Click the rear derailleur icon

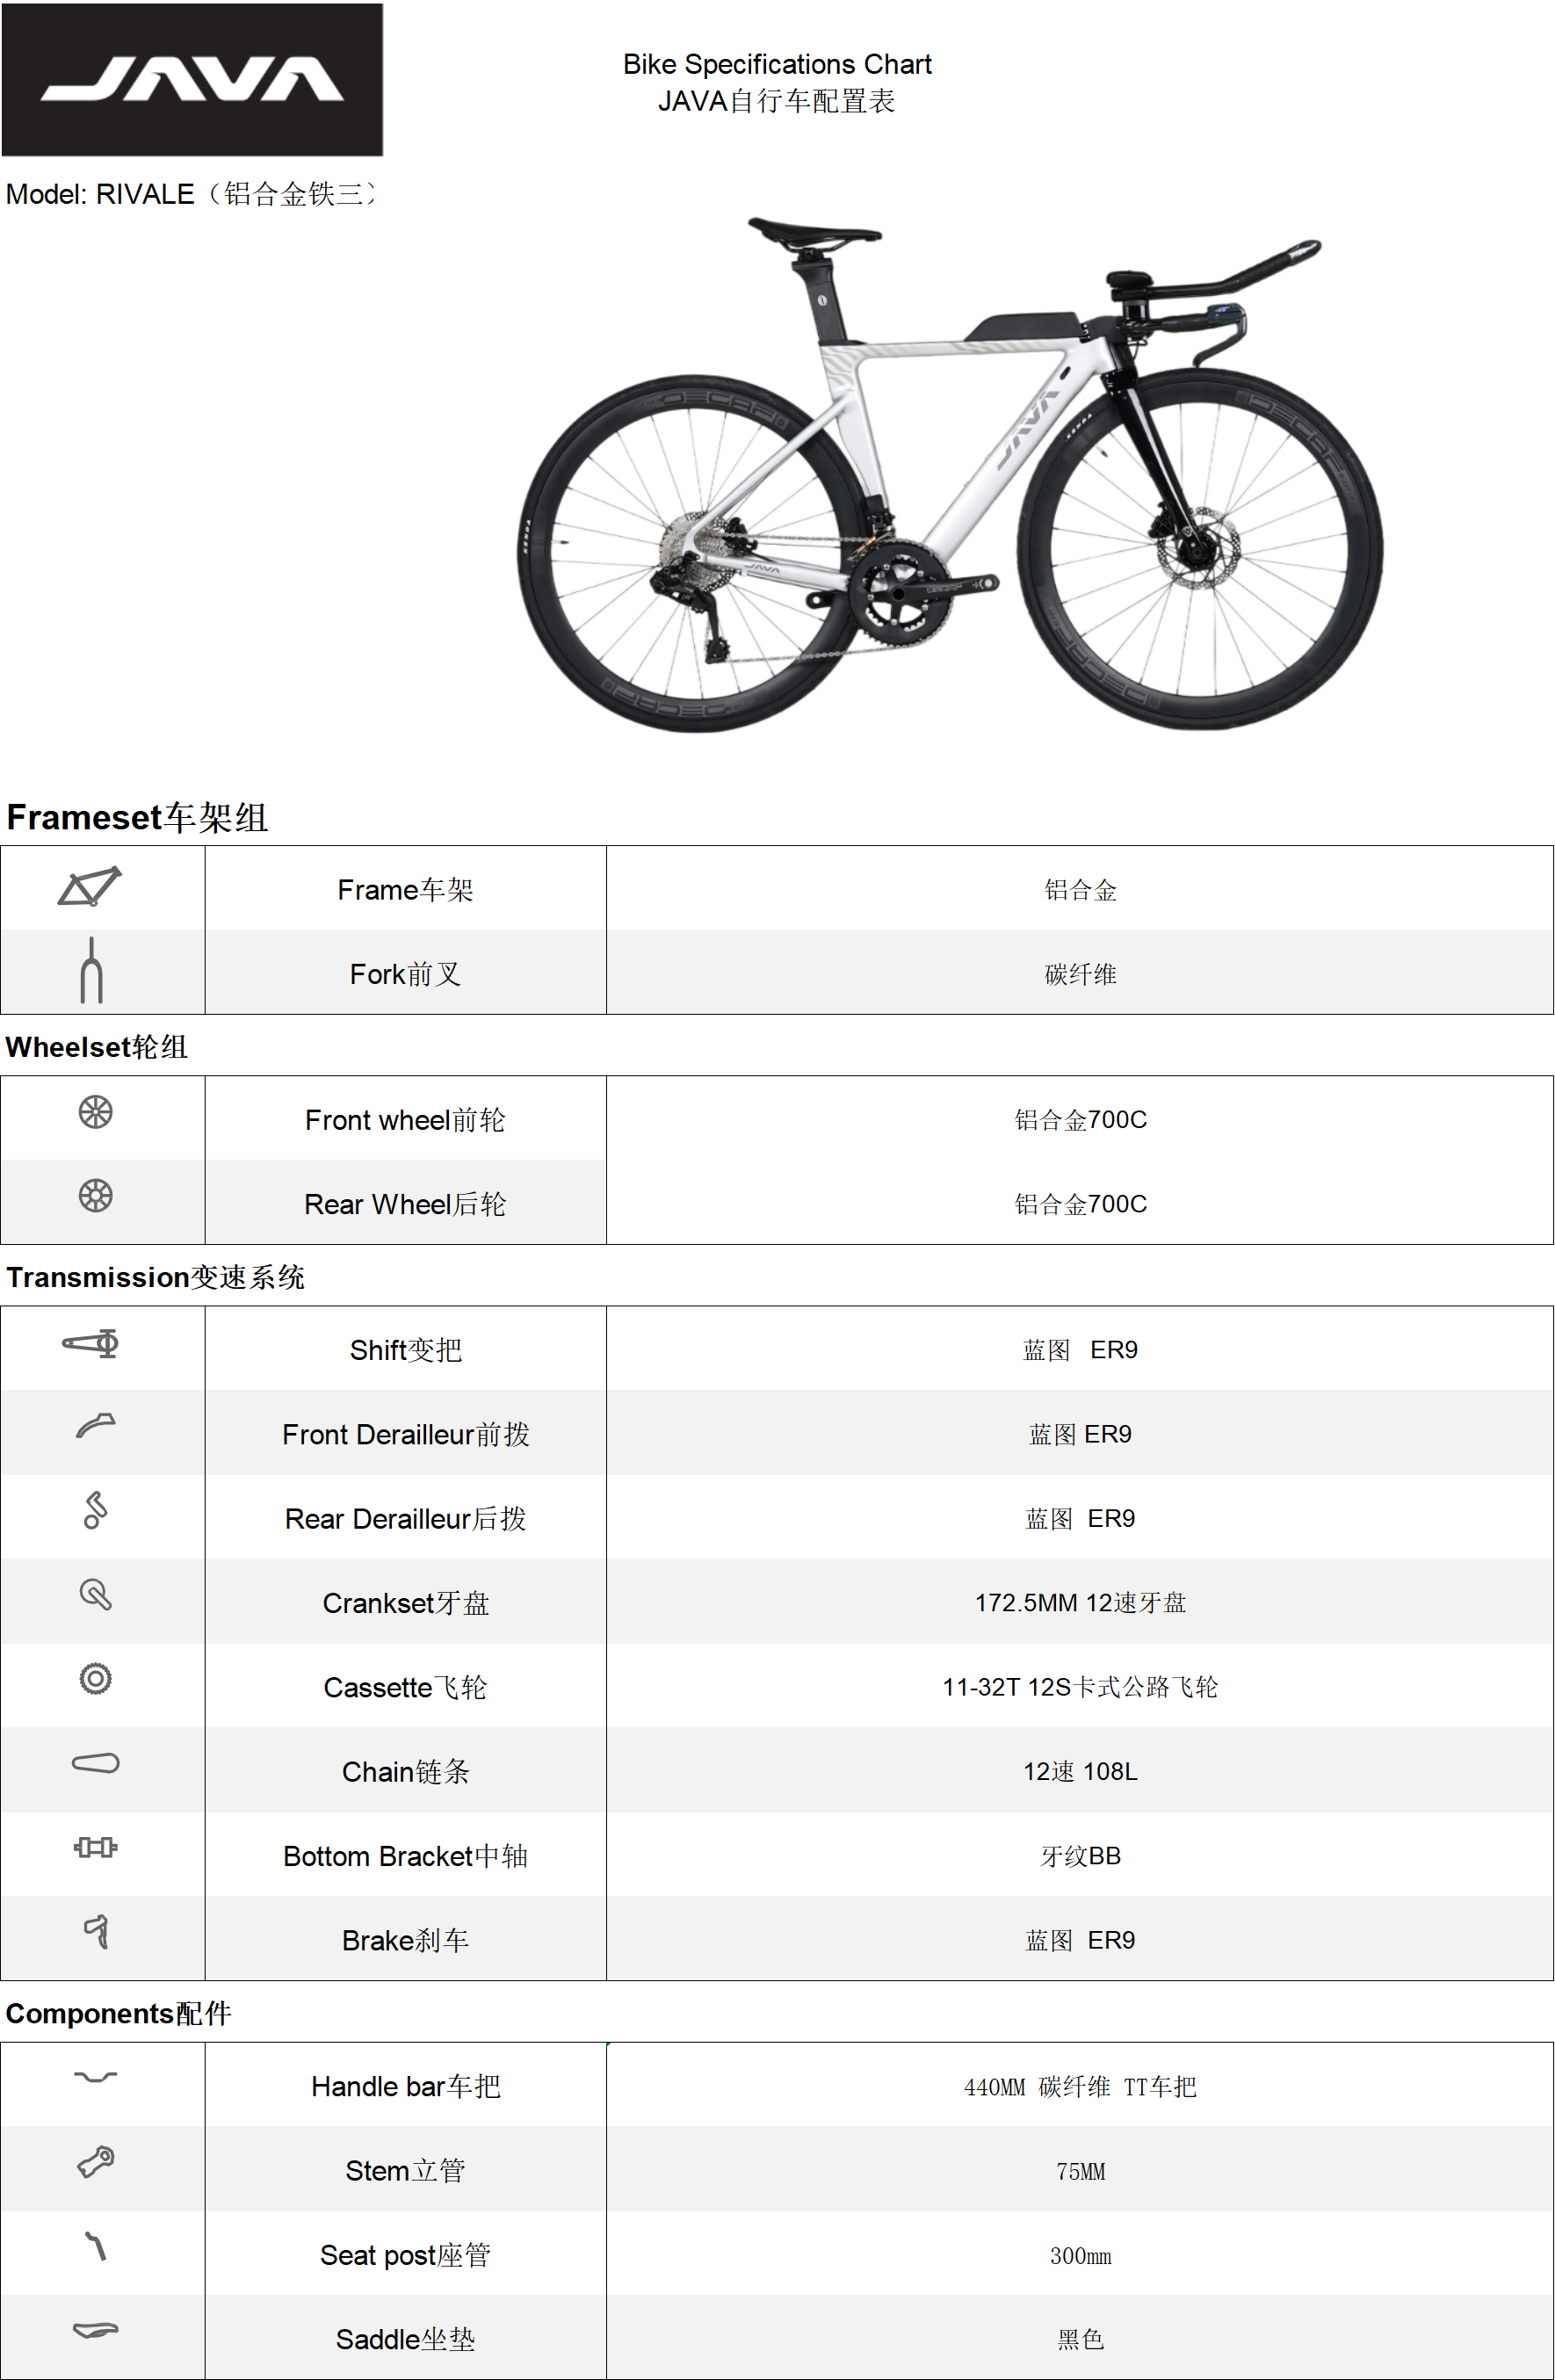95,1510
